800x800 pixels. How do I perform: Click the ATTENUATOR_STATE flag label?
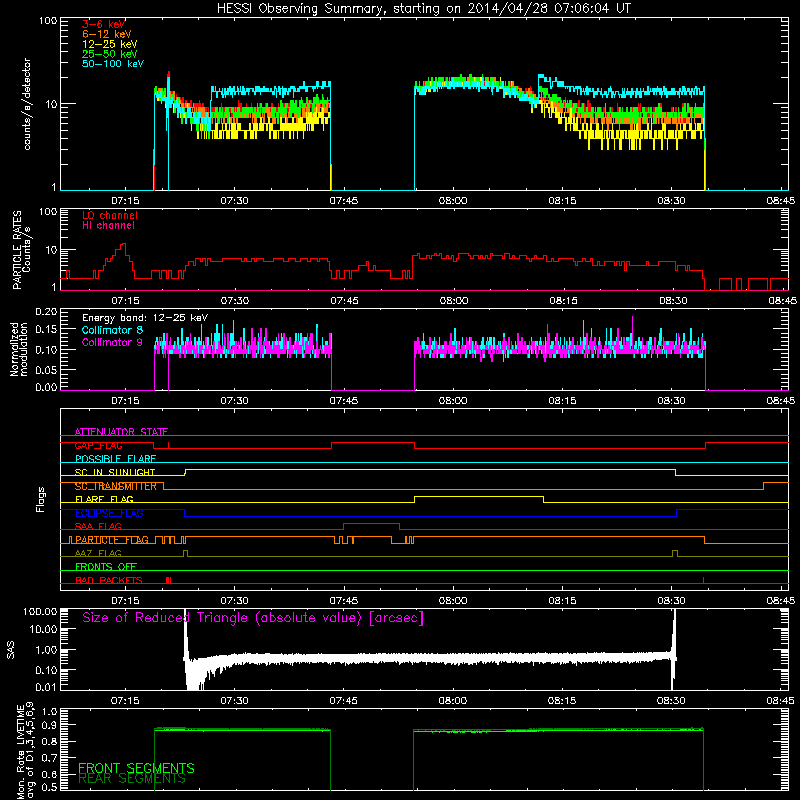(x=121, y=432)
